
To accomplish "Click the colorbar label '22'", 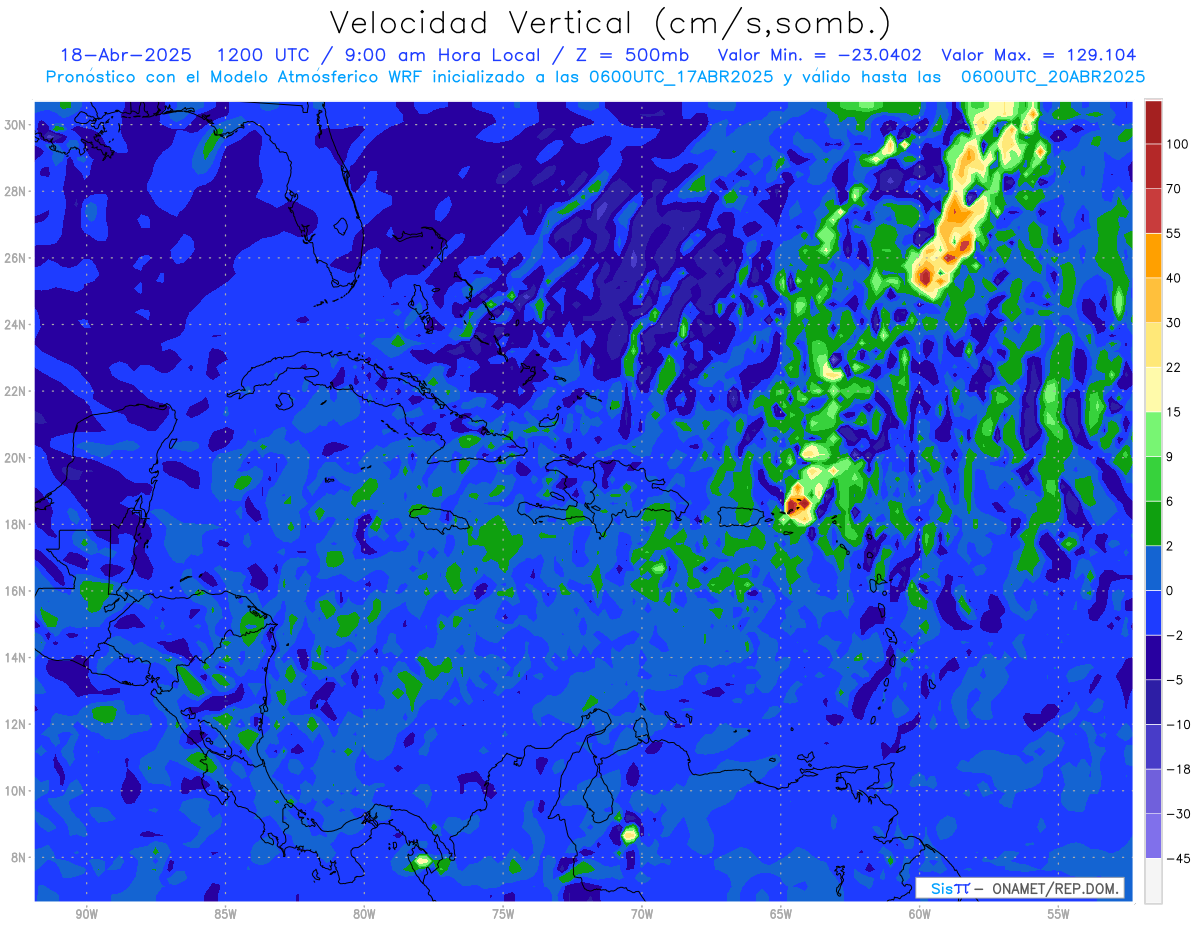I will tap(1173, 367).
